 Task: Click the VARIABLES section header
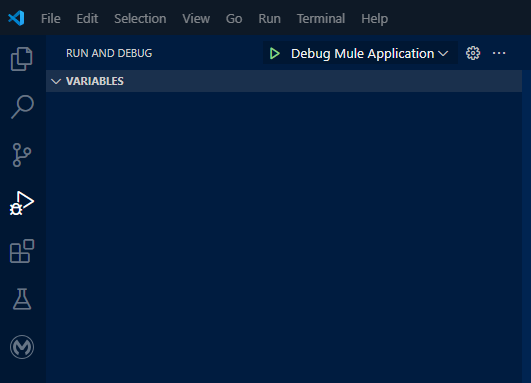pyautogui.click(x=284, y=81)
